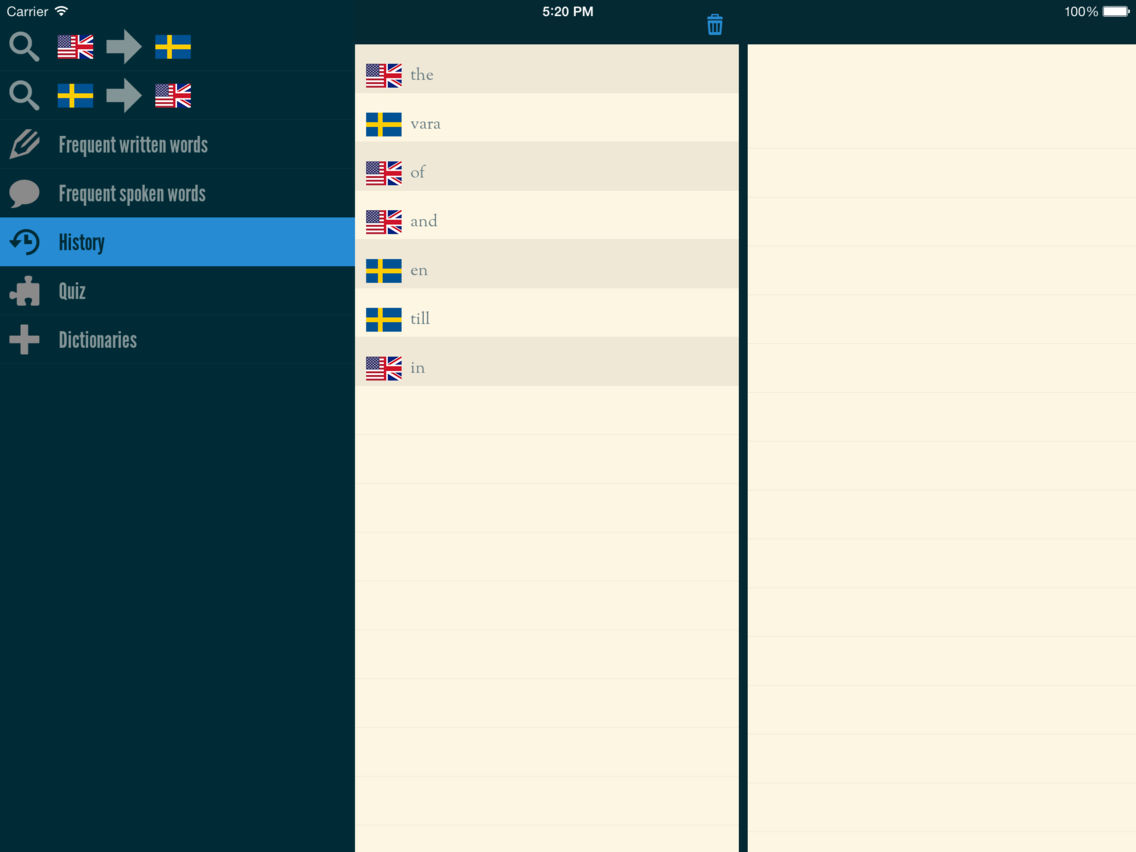Select history entry "the"
Image resolution: width=1136 pixels, height=852 pixels.
point(547,69)
